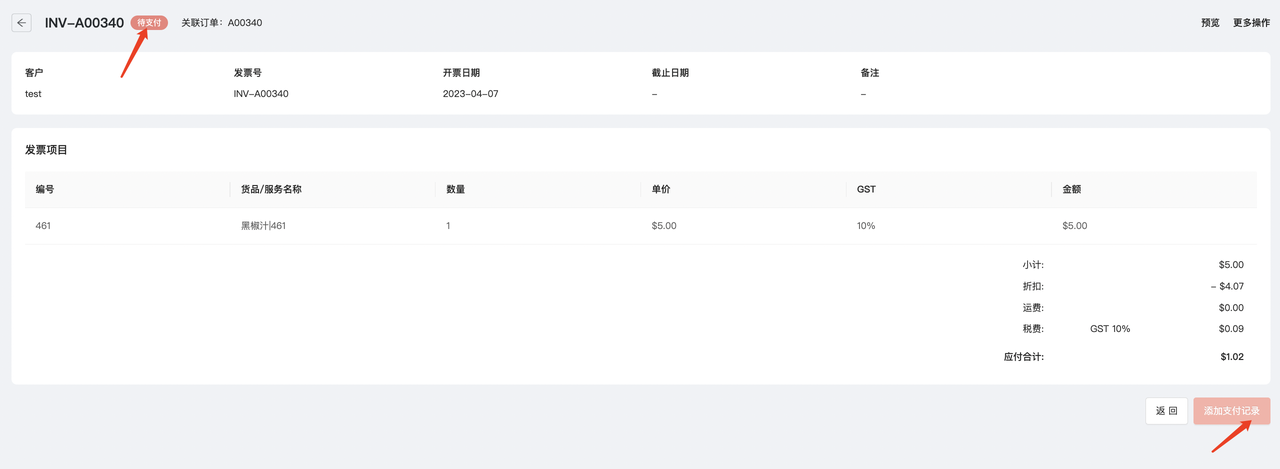Screen dimensions: 1280x469
Task: Click the back arrow icon
Action: click(x=22, y=22)
